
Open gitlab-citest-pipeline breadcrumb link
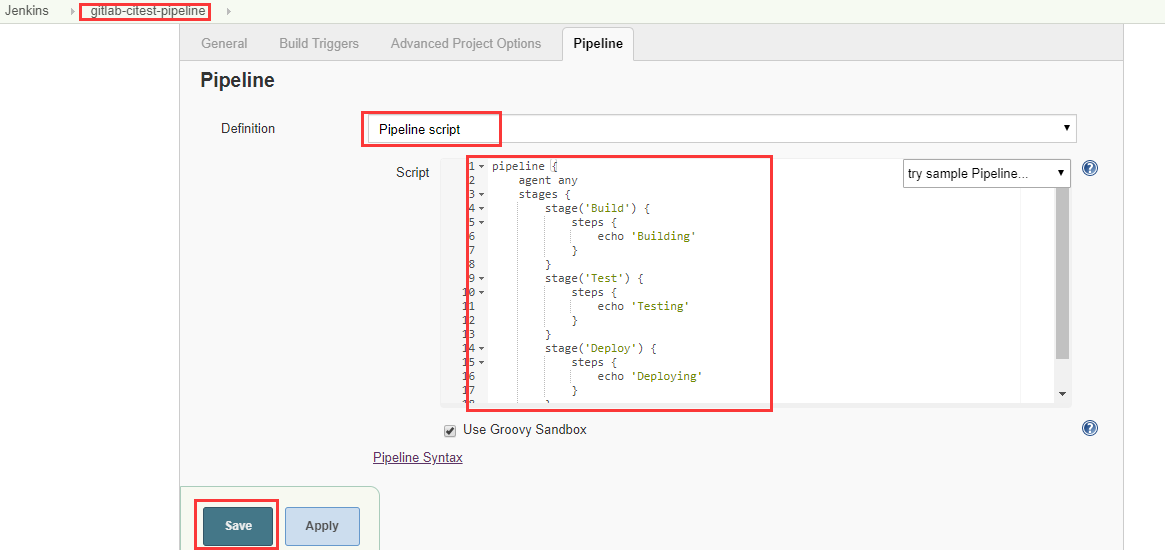coord(148,12)
